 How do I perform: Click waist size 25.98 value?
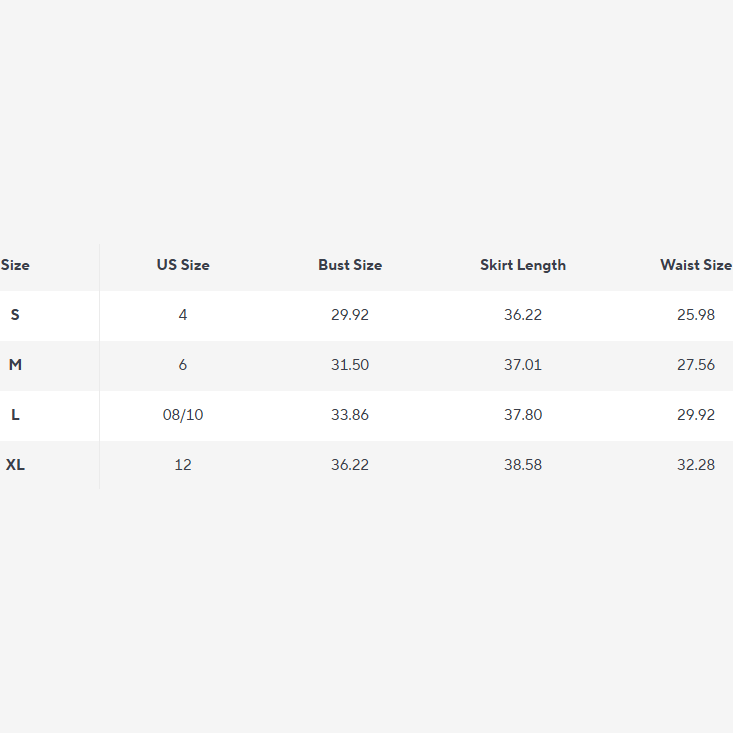pos(696,315)
